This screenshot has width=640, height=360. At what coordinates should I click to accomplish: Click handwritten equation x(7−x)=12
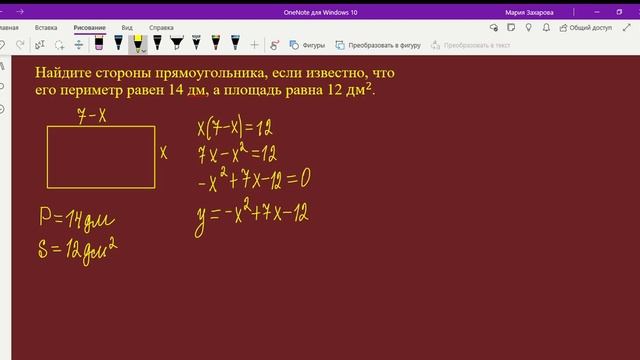coord(235,127)
